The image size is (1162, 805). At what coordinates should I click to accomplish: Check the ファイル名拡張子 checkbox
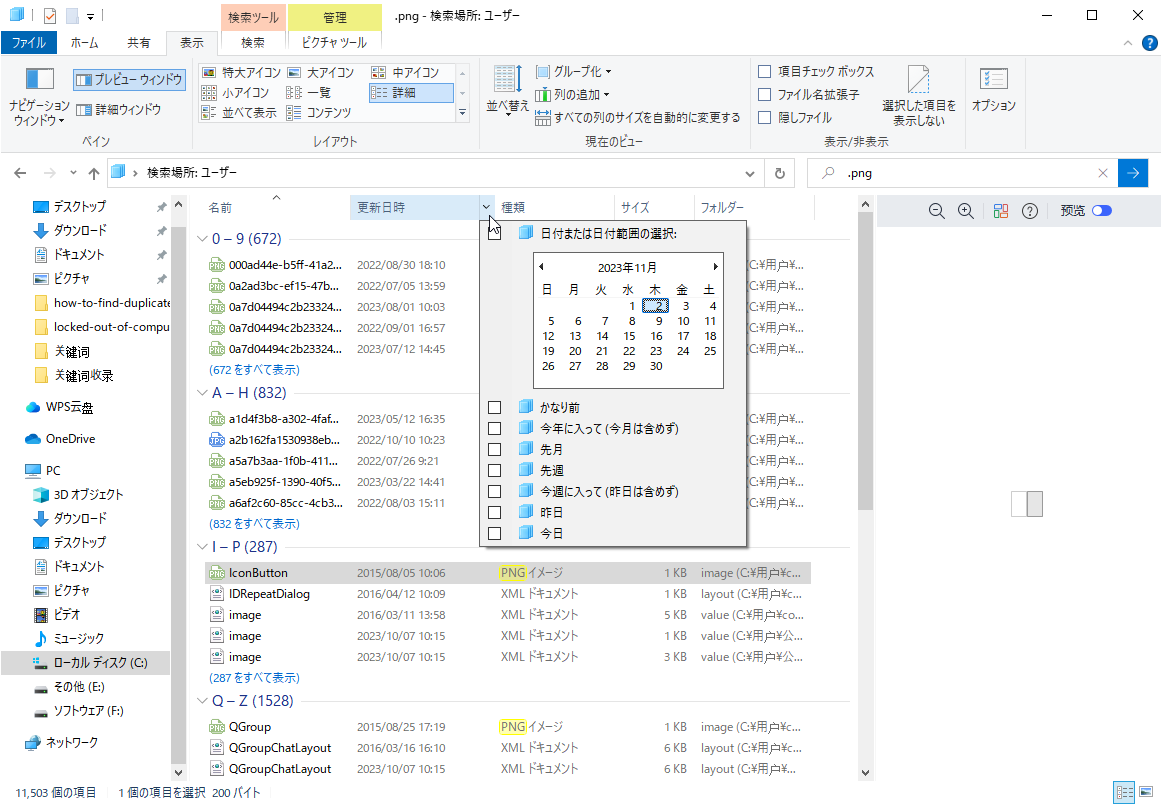coord(765,95)
